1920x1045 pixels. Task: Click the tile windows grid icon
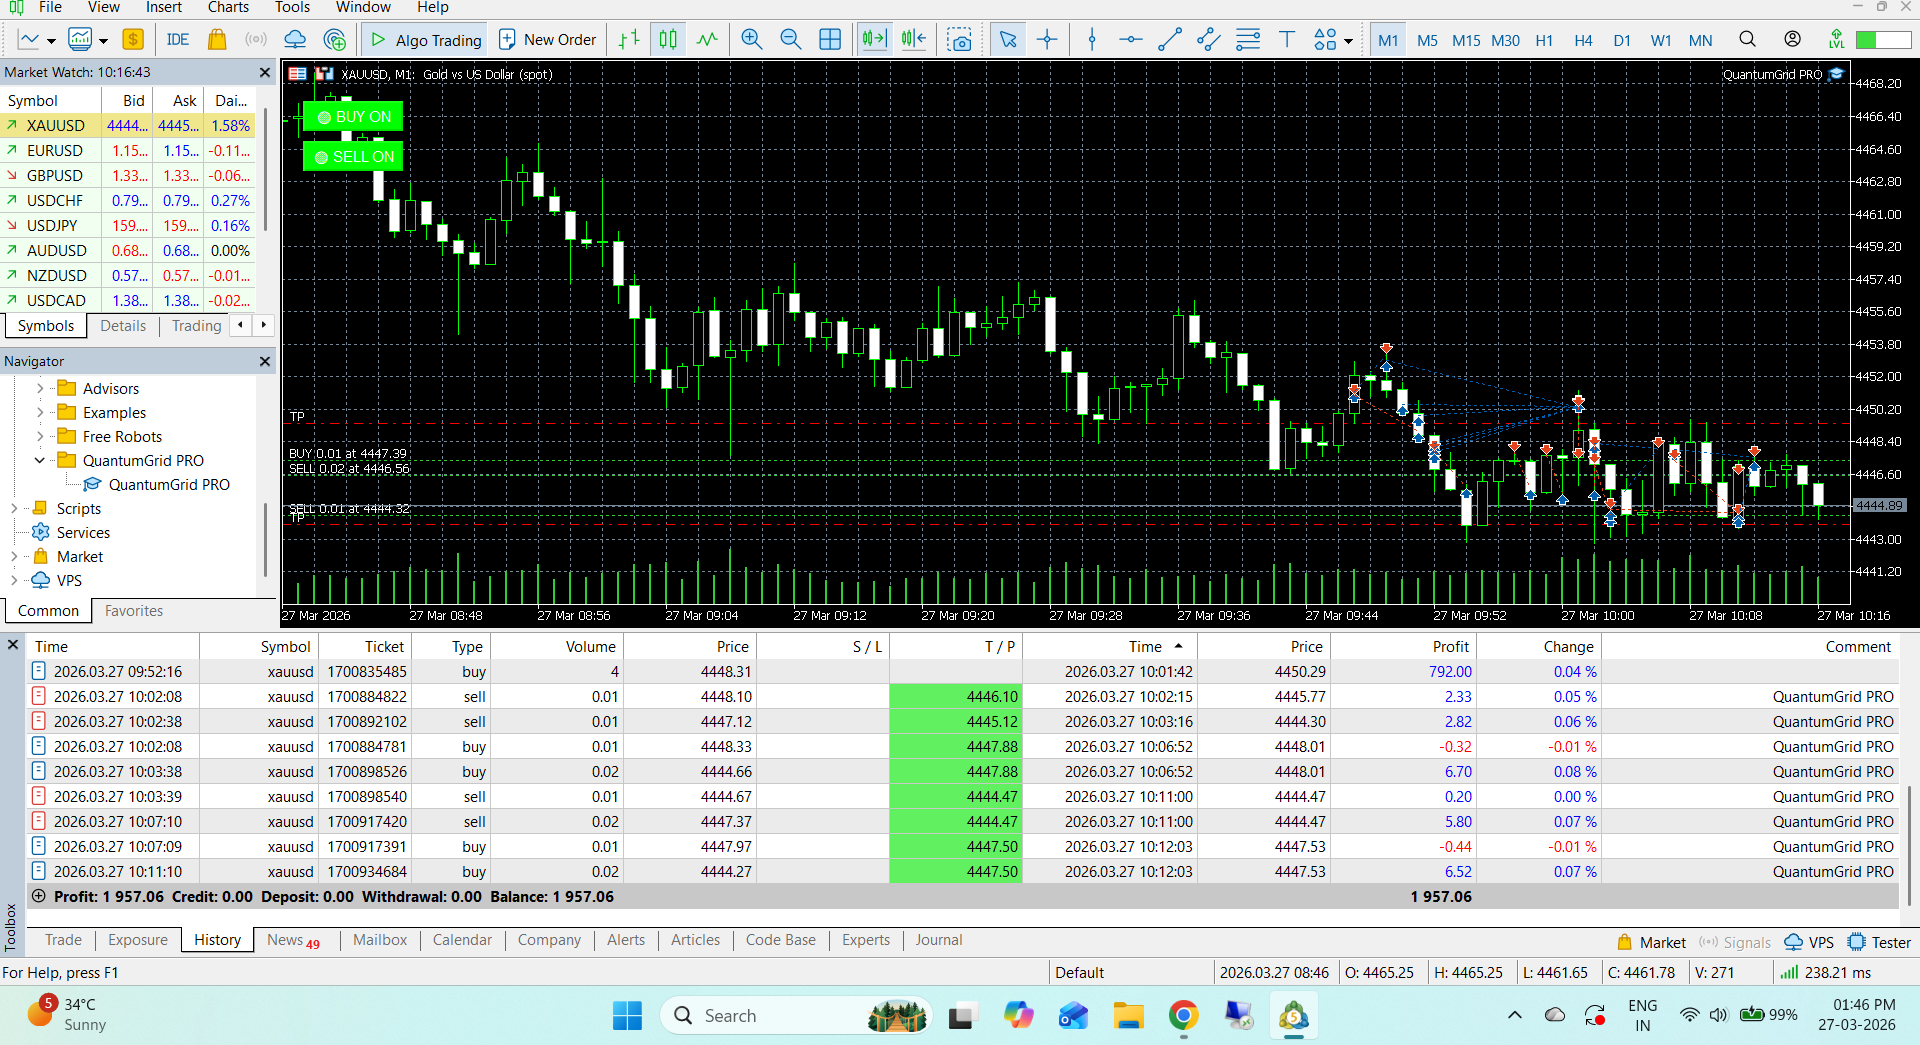tap(830, 40)
